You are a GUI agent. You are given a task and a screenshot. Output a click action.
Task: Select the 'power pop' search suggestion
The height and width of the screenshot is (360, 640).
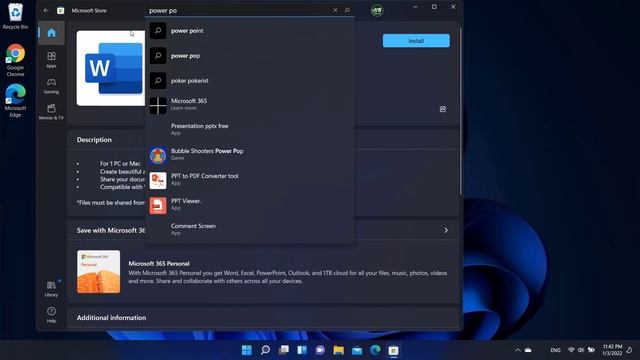tap(249, 56)
